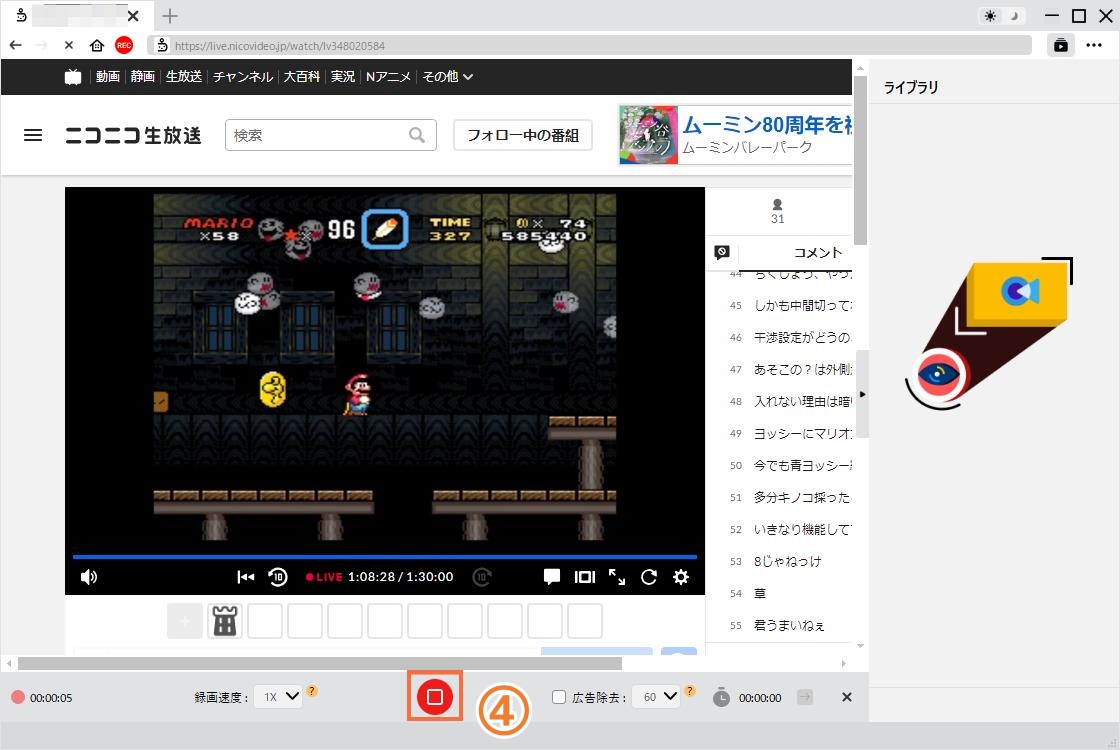Click the page horizontal scrollbar

pos(319,664)
